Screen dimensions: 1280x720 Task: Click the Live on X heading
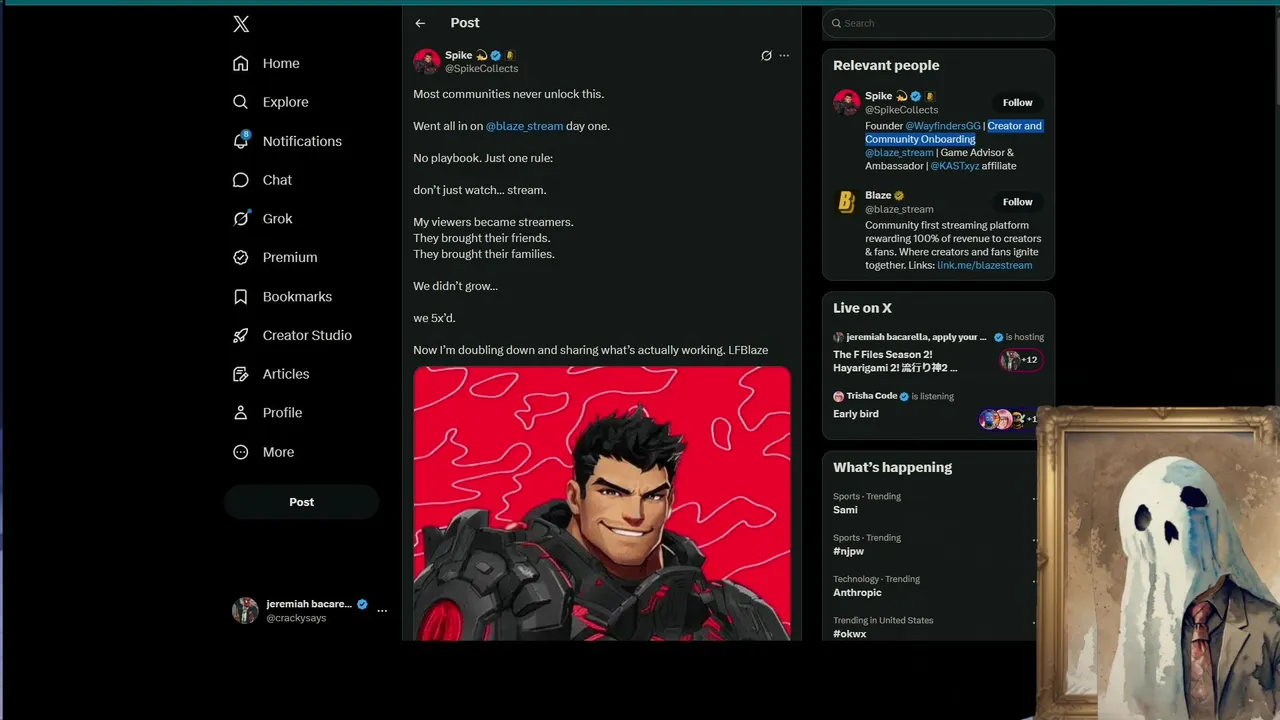(862, 308)
